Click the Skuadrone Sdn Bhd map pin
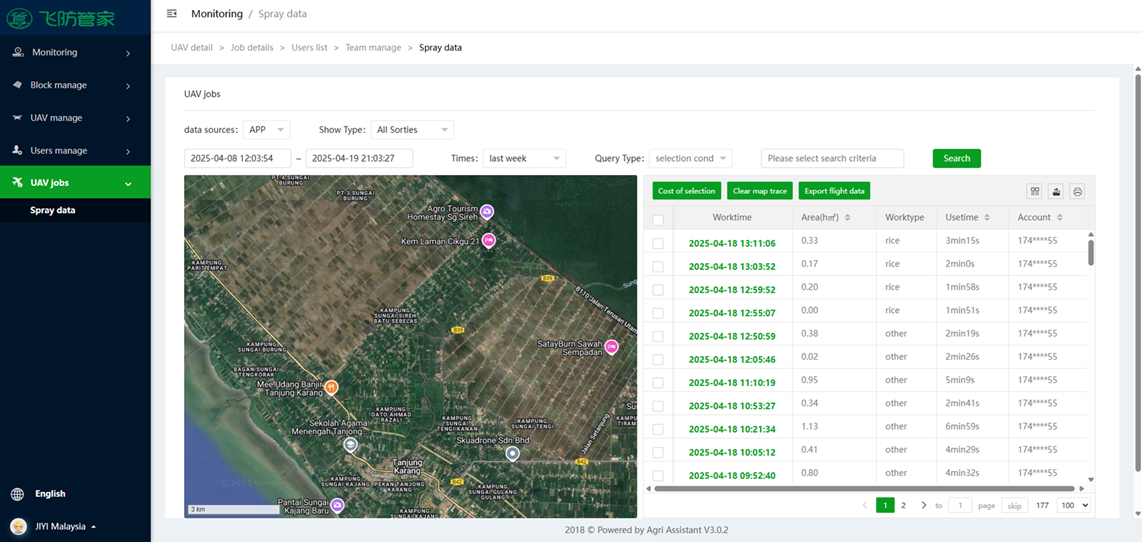This screenshot has height=542, width=1142. (x=513, y=453)
